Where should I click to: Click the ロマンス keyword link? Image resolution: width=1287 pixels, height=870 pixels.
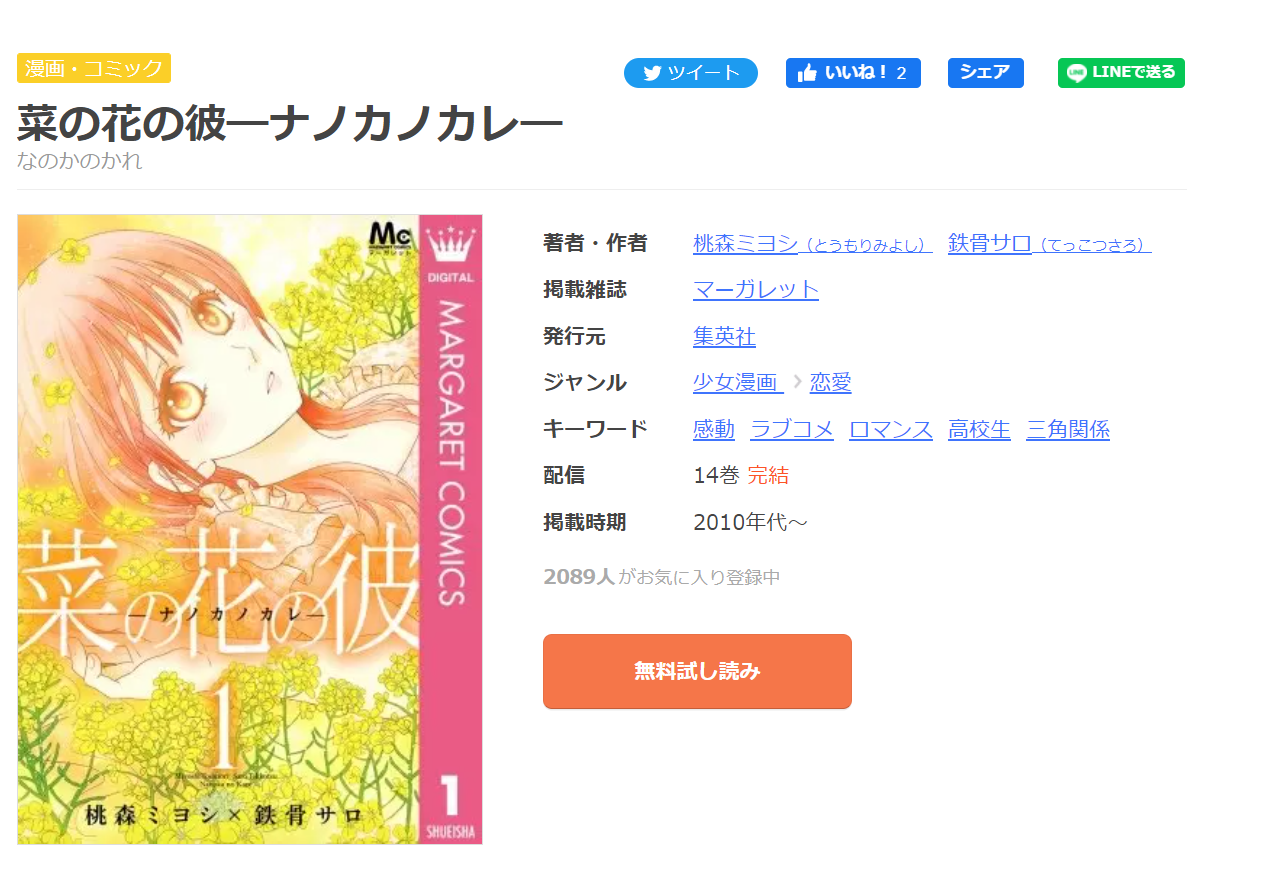coord(891,429)
